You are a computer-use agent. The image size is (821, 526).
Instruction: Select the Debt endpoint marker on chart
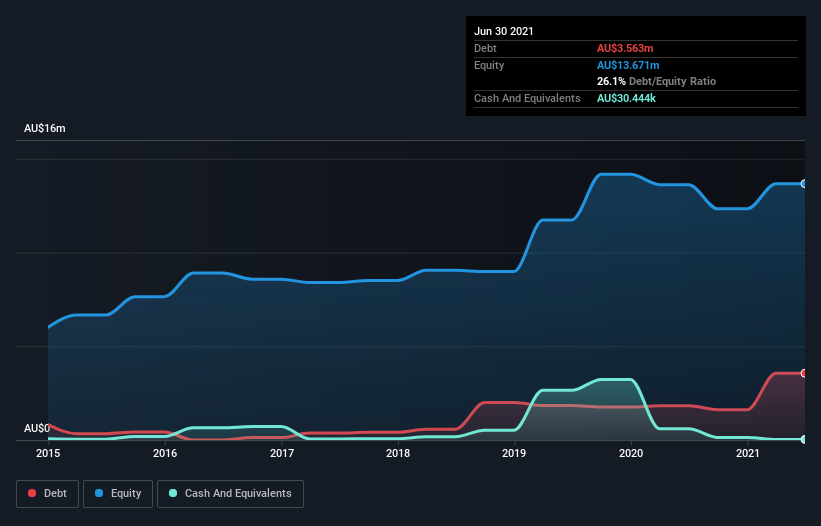click(804, 373)
